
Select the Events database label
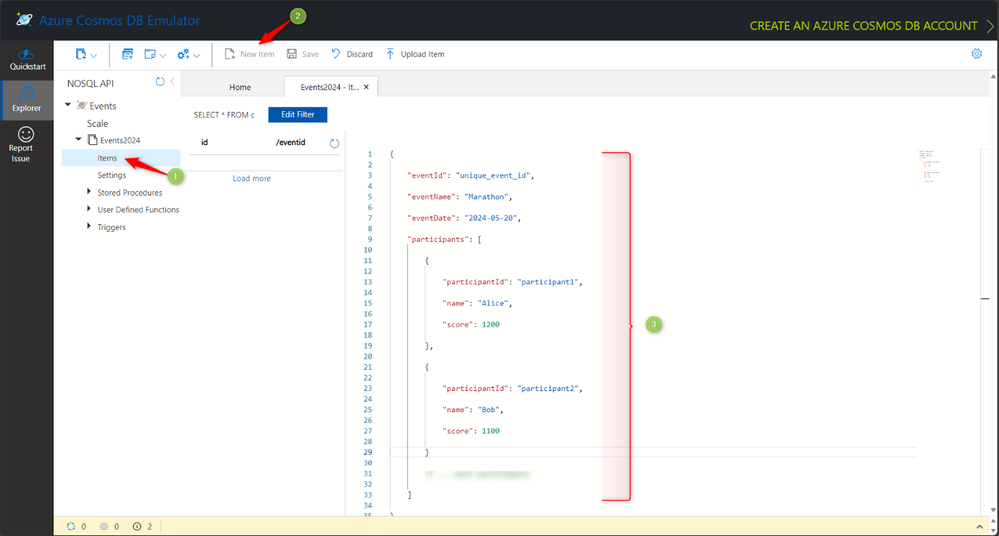103,106
